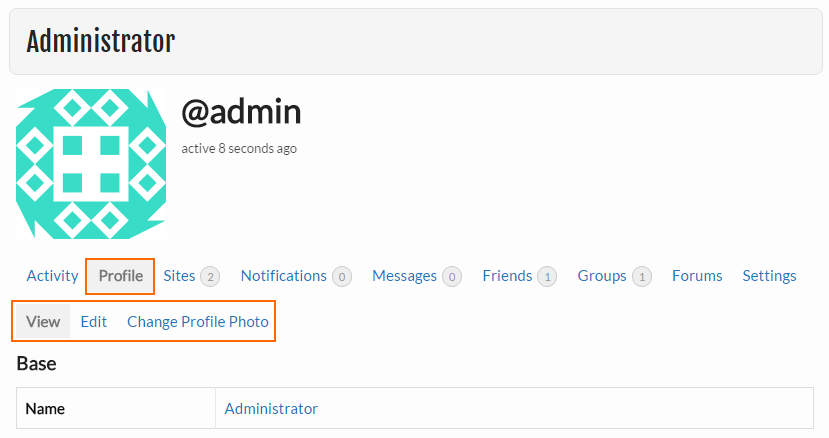Screen dimensions: 829x438
Task: Click the Edit profile link
Action: coord(94,322)
